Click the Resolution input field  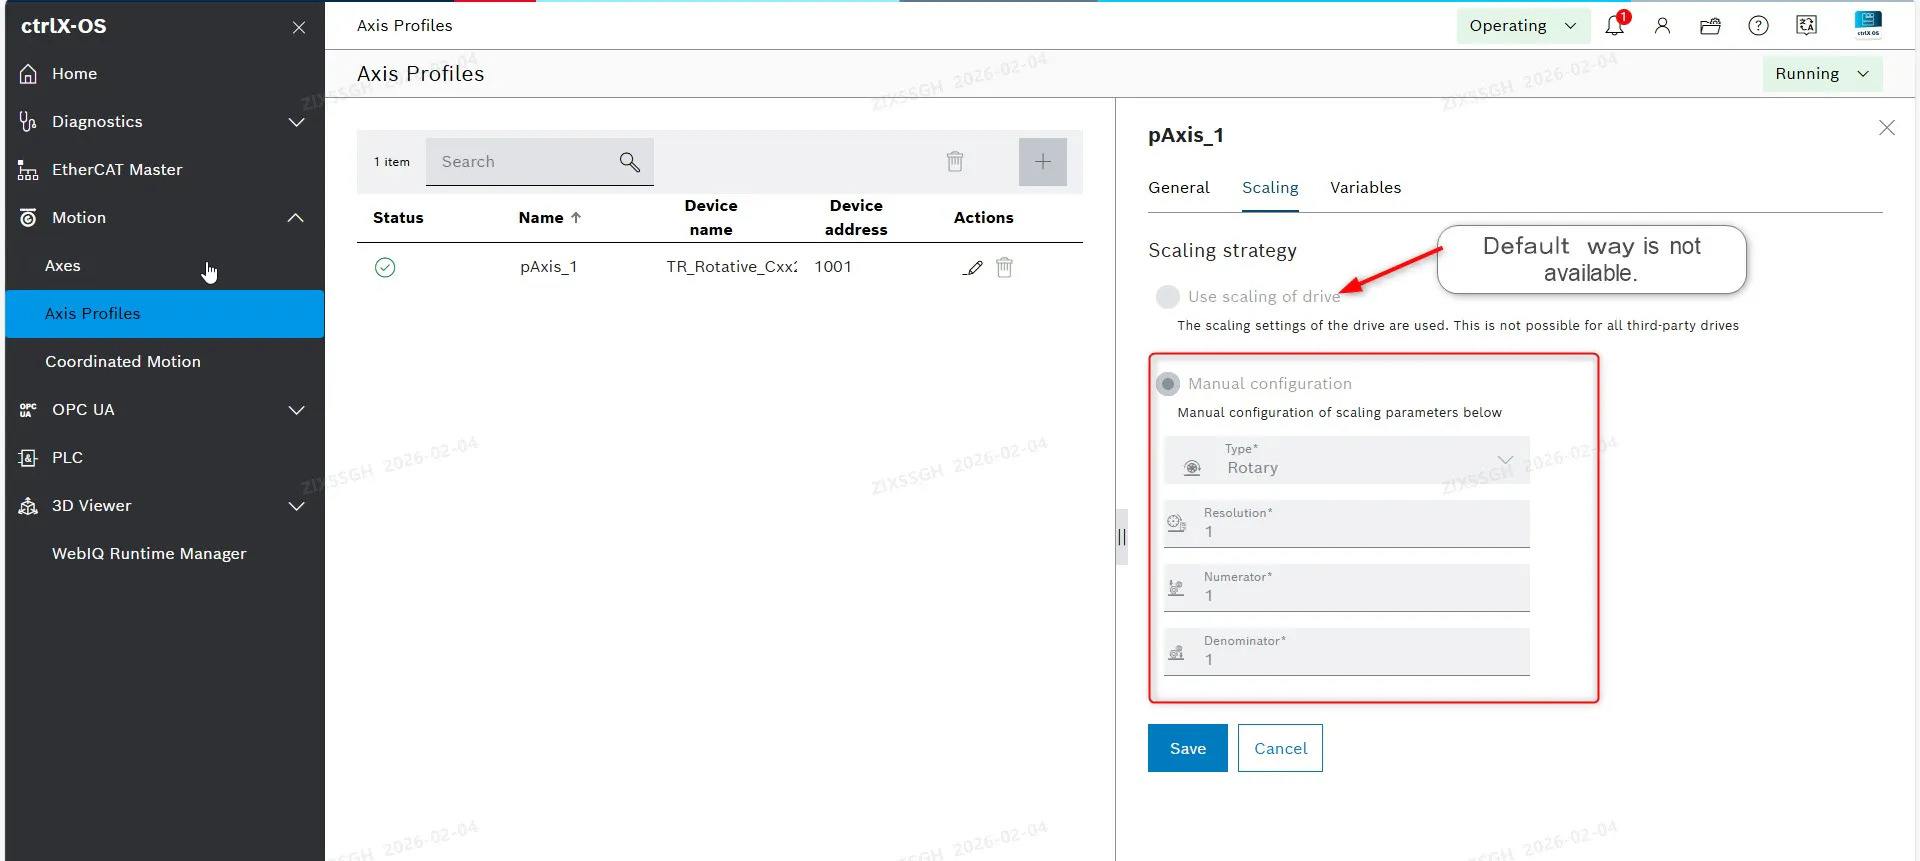coord(1346,524)
